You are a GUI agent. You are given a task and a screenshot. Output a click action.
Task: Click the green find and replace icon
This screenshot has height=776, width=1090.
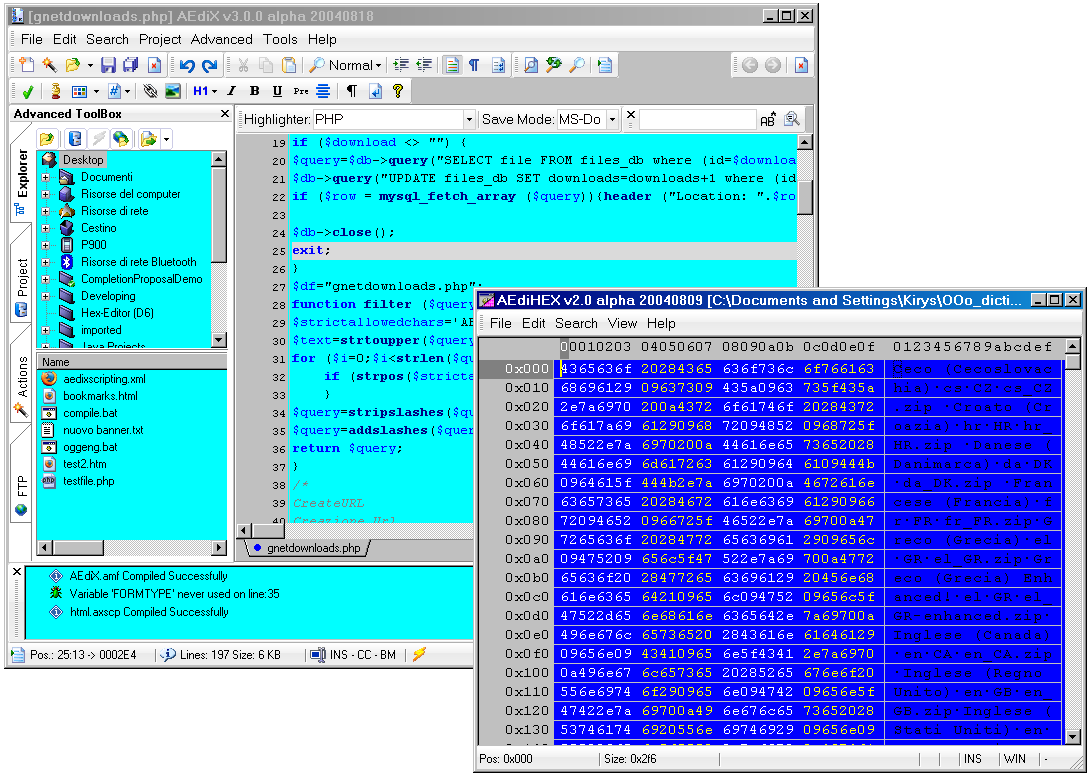point(553,65)
